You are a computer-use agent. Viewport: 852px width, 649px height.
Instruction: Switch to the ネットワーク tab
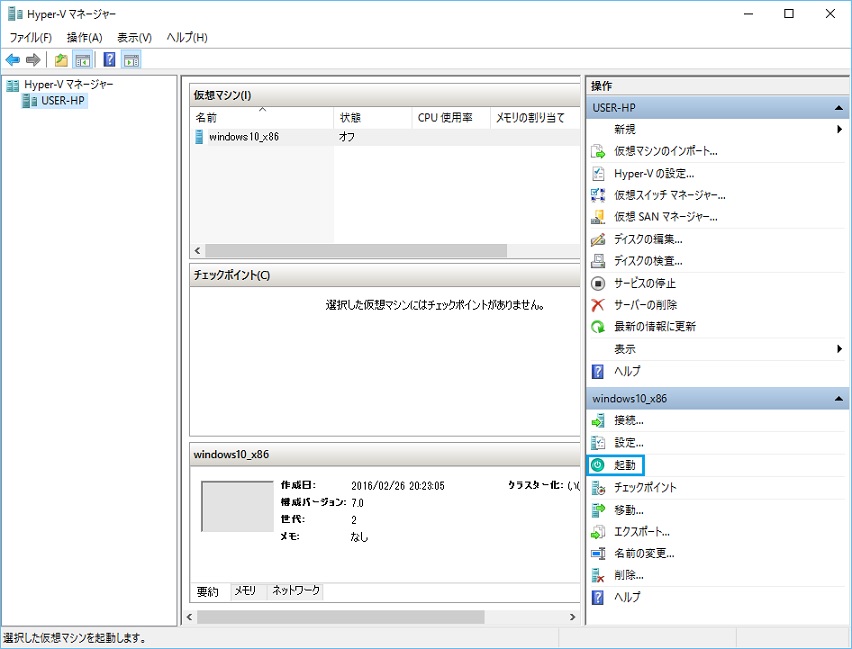296,591
